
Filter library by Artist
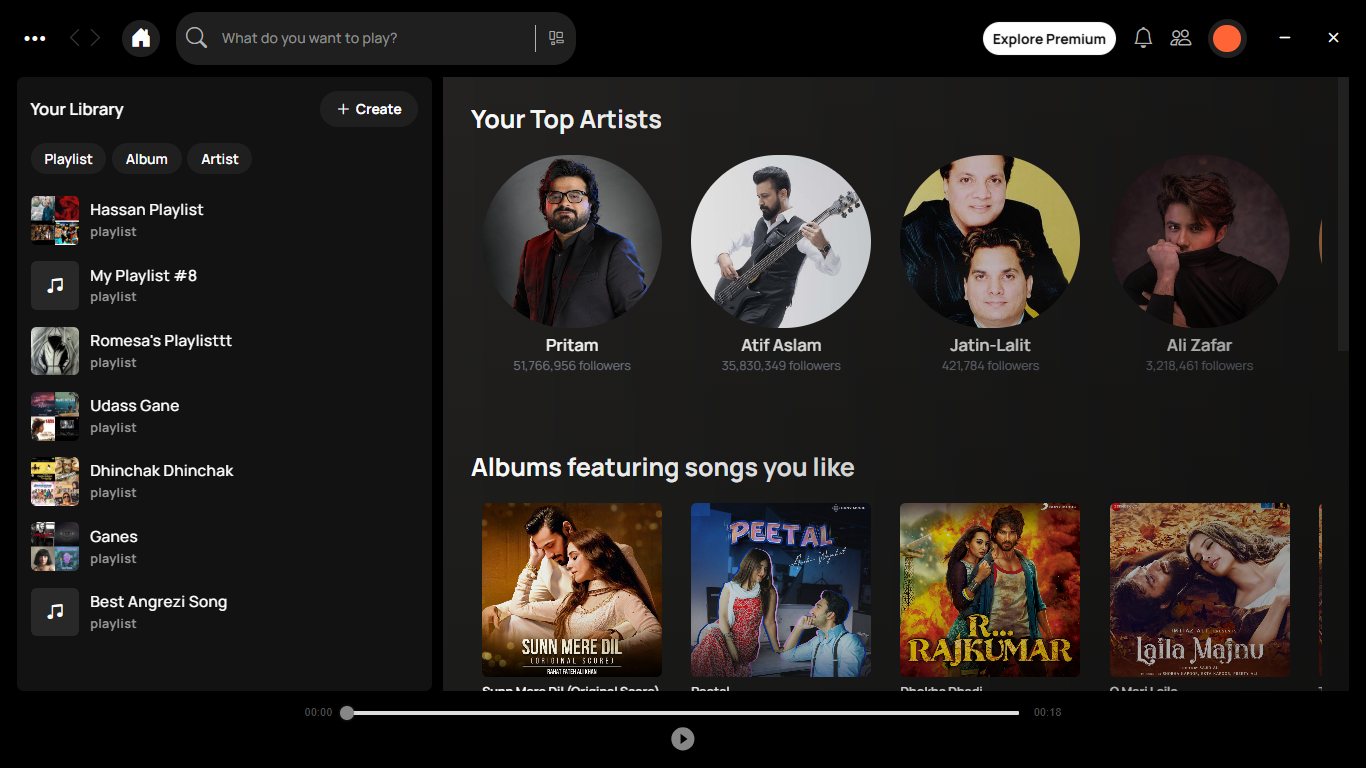(219, 159)
